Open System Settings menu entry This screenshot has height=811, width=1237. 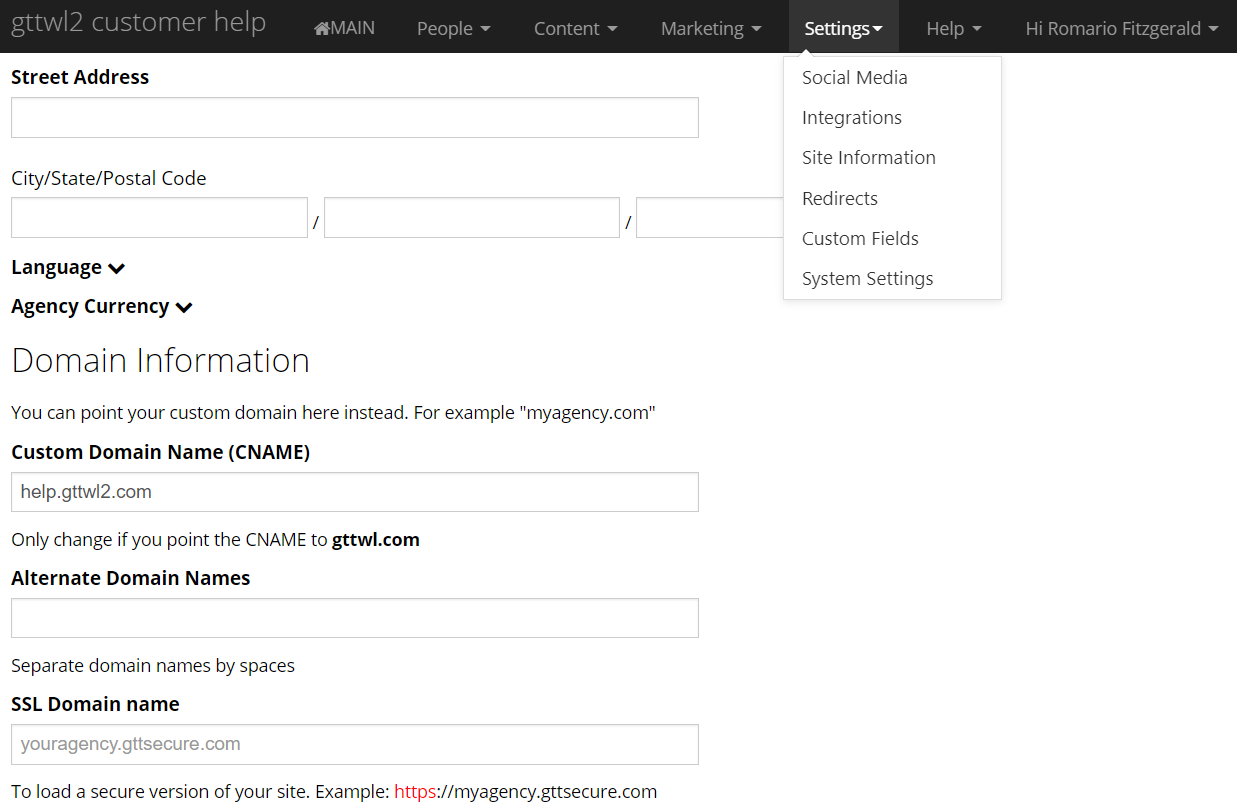click(867, 279)
